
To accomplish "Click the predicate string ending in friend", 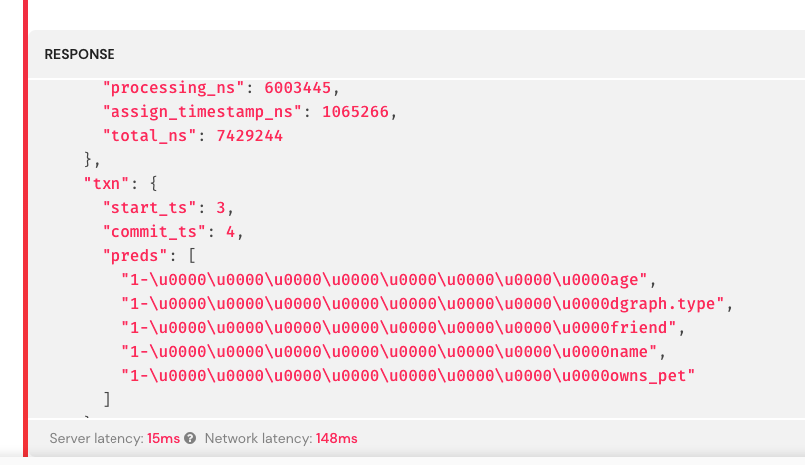I will click(x=398, y=328).
